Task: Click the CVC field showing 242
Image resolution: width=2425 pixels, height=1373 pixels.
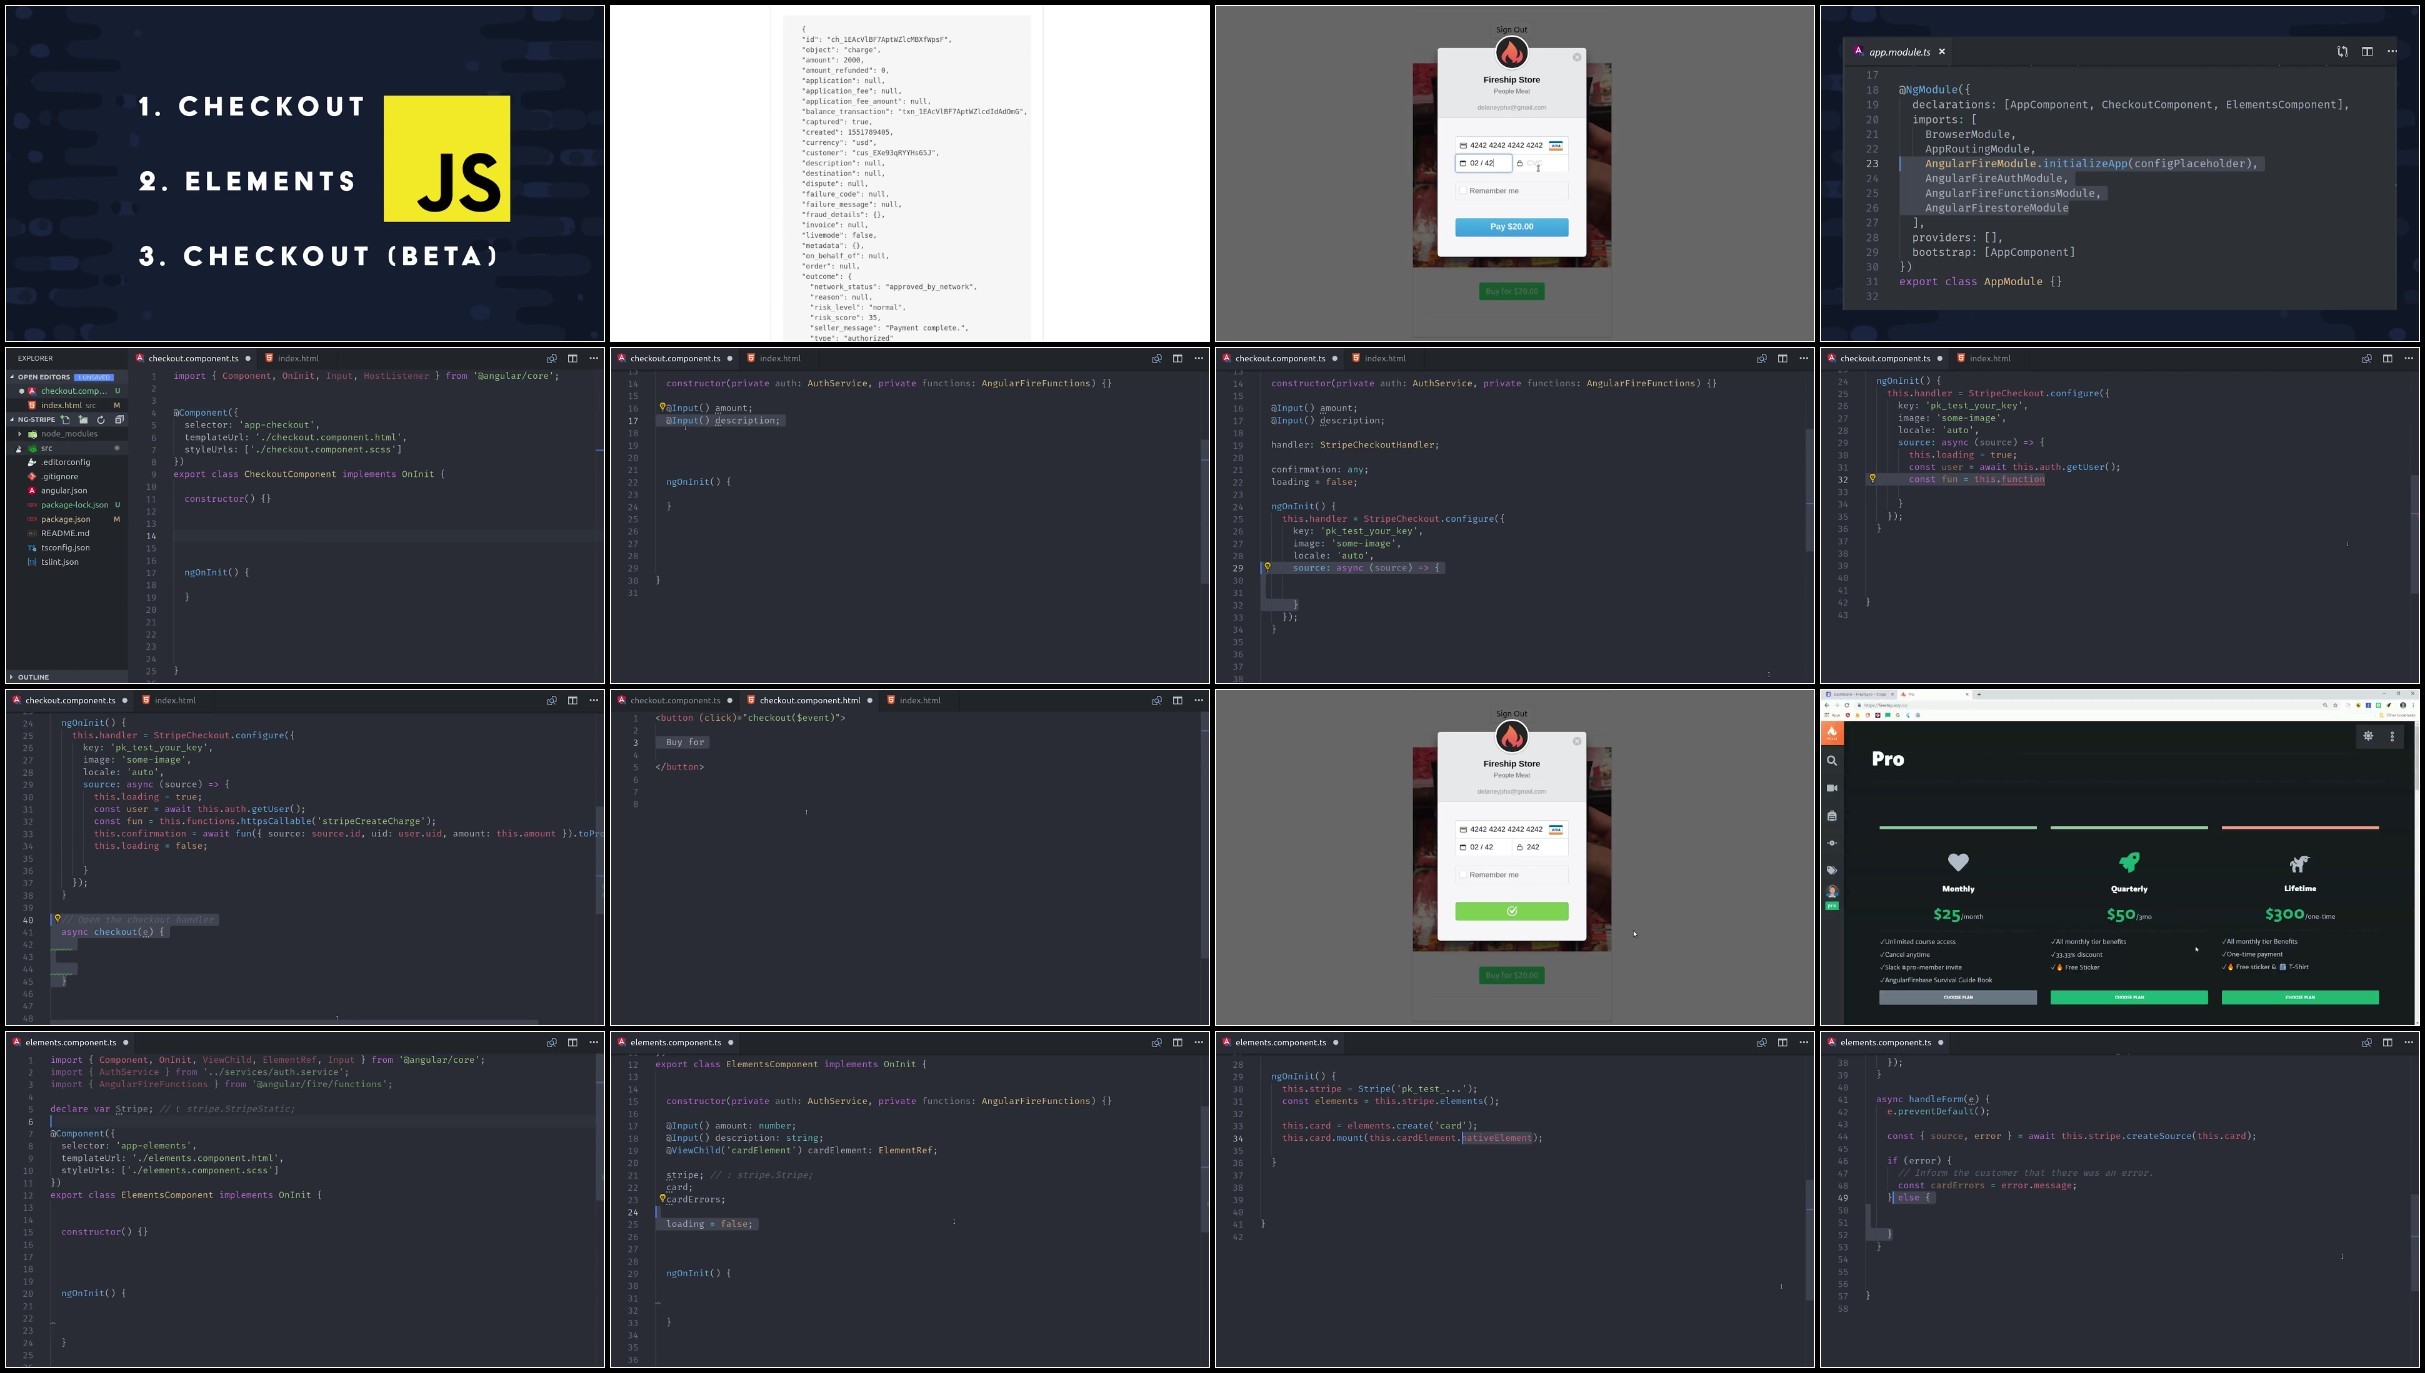Action: pyautogui.click(x=1540, y=847)
